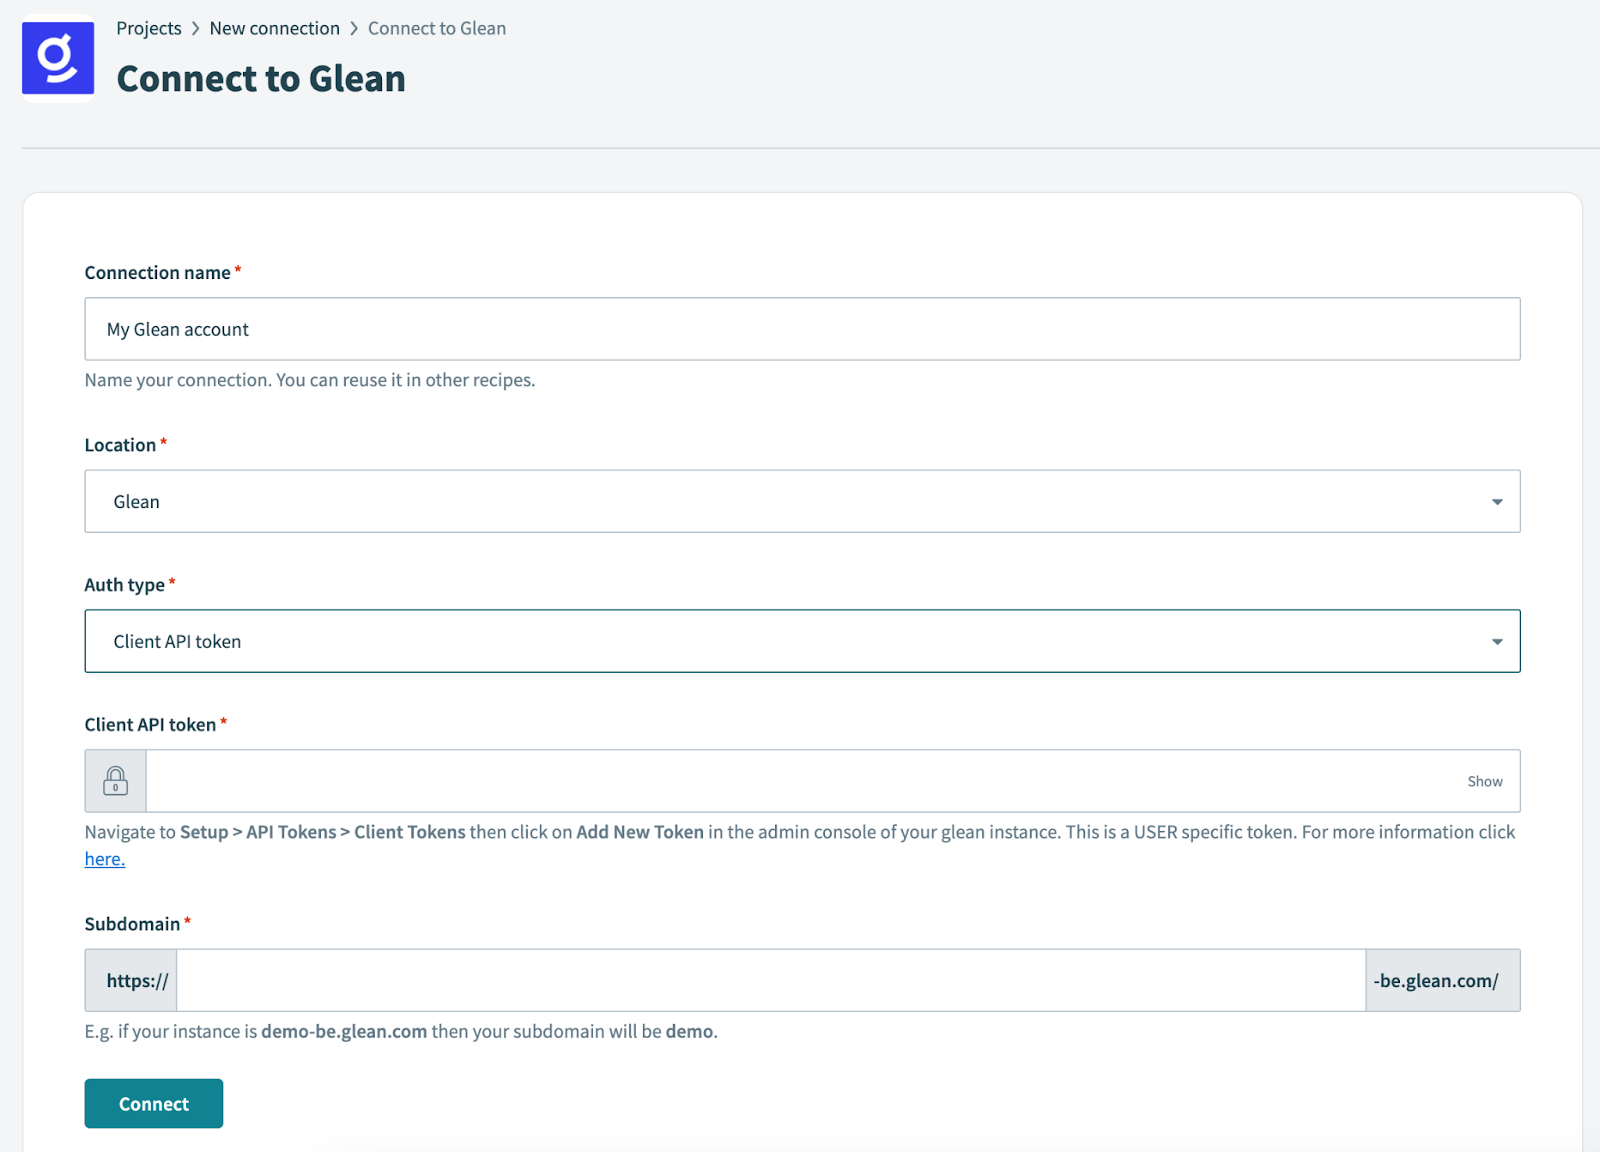Select the My Glean account text
The image size is (1600, 1152).
point(178,328)
